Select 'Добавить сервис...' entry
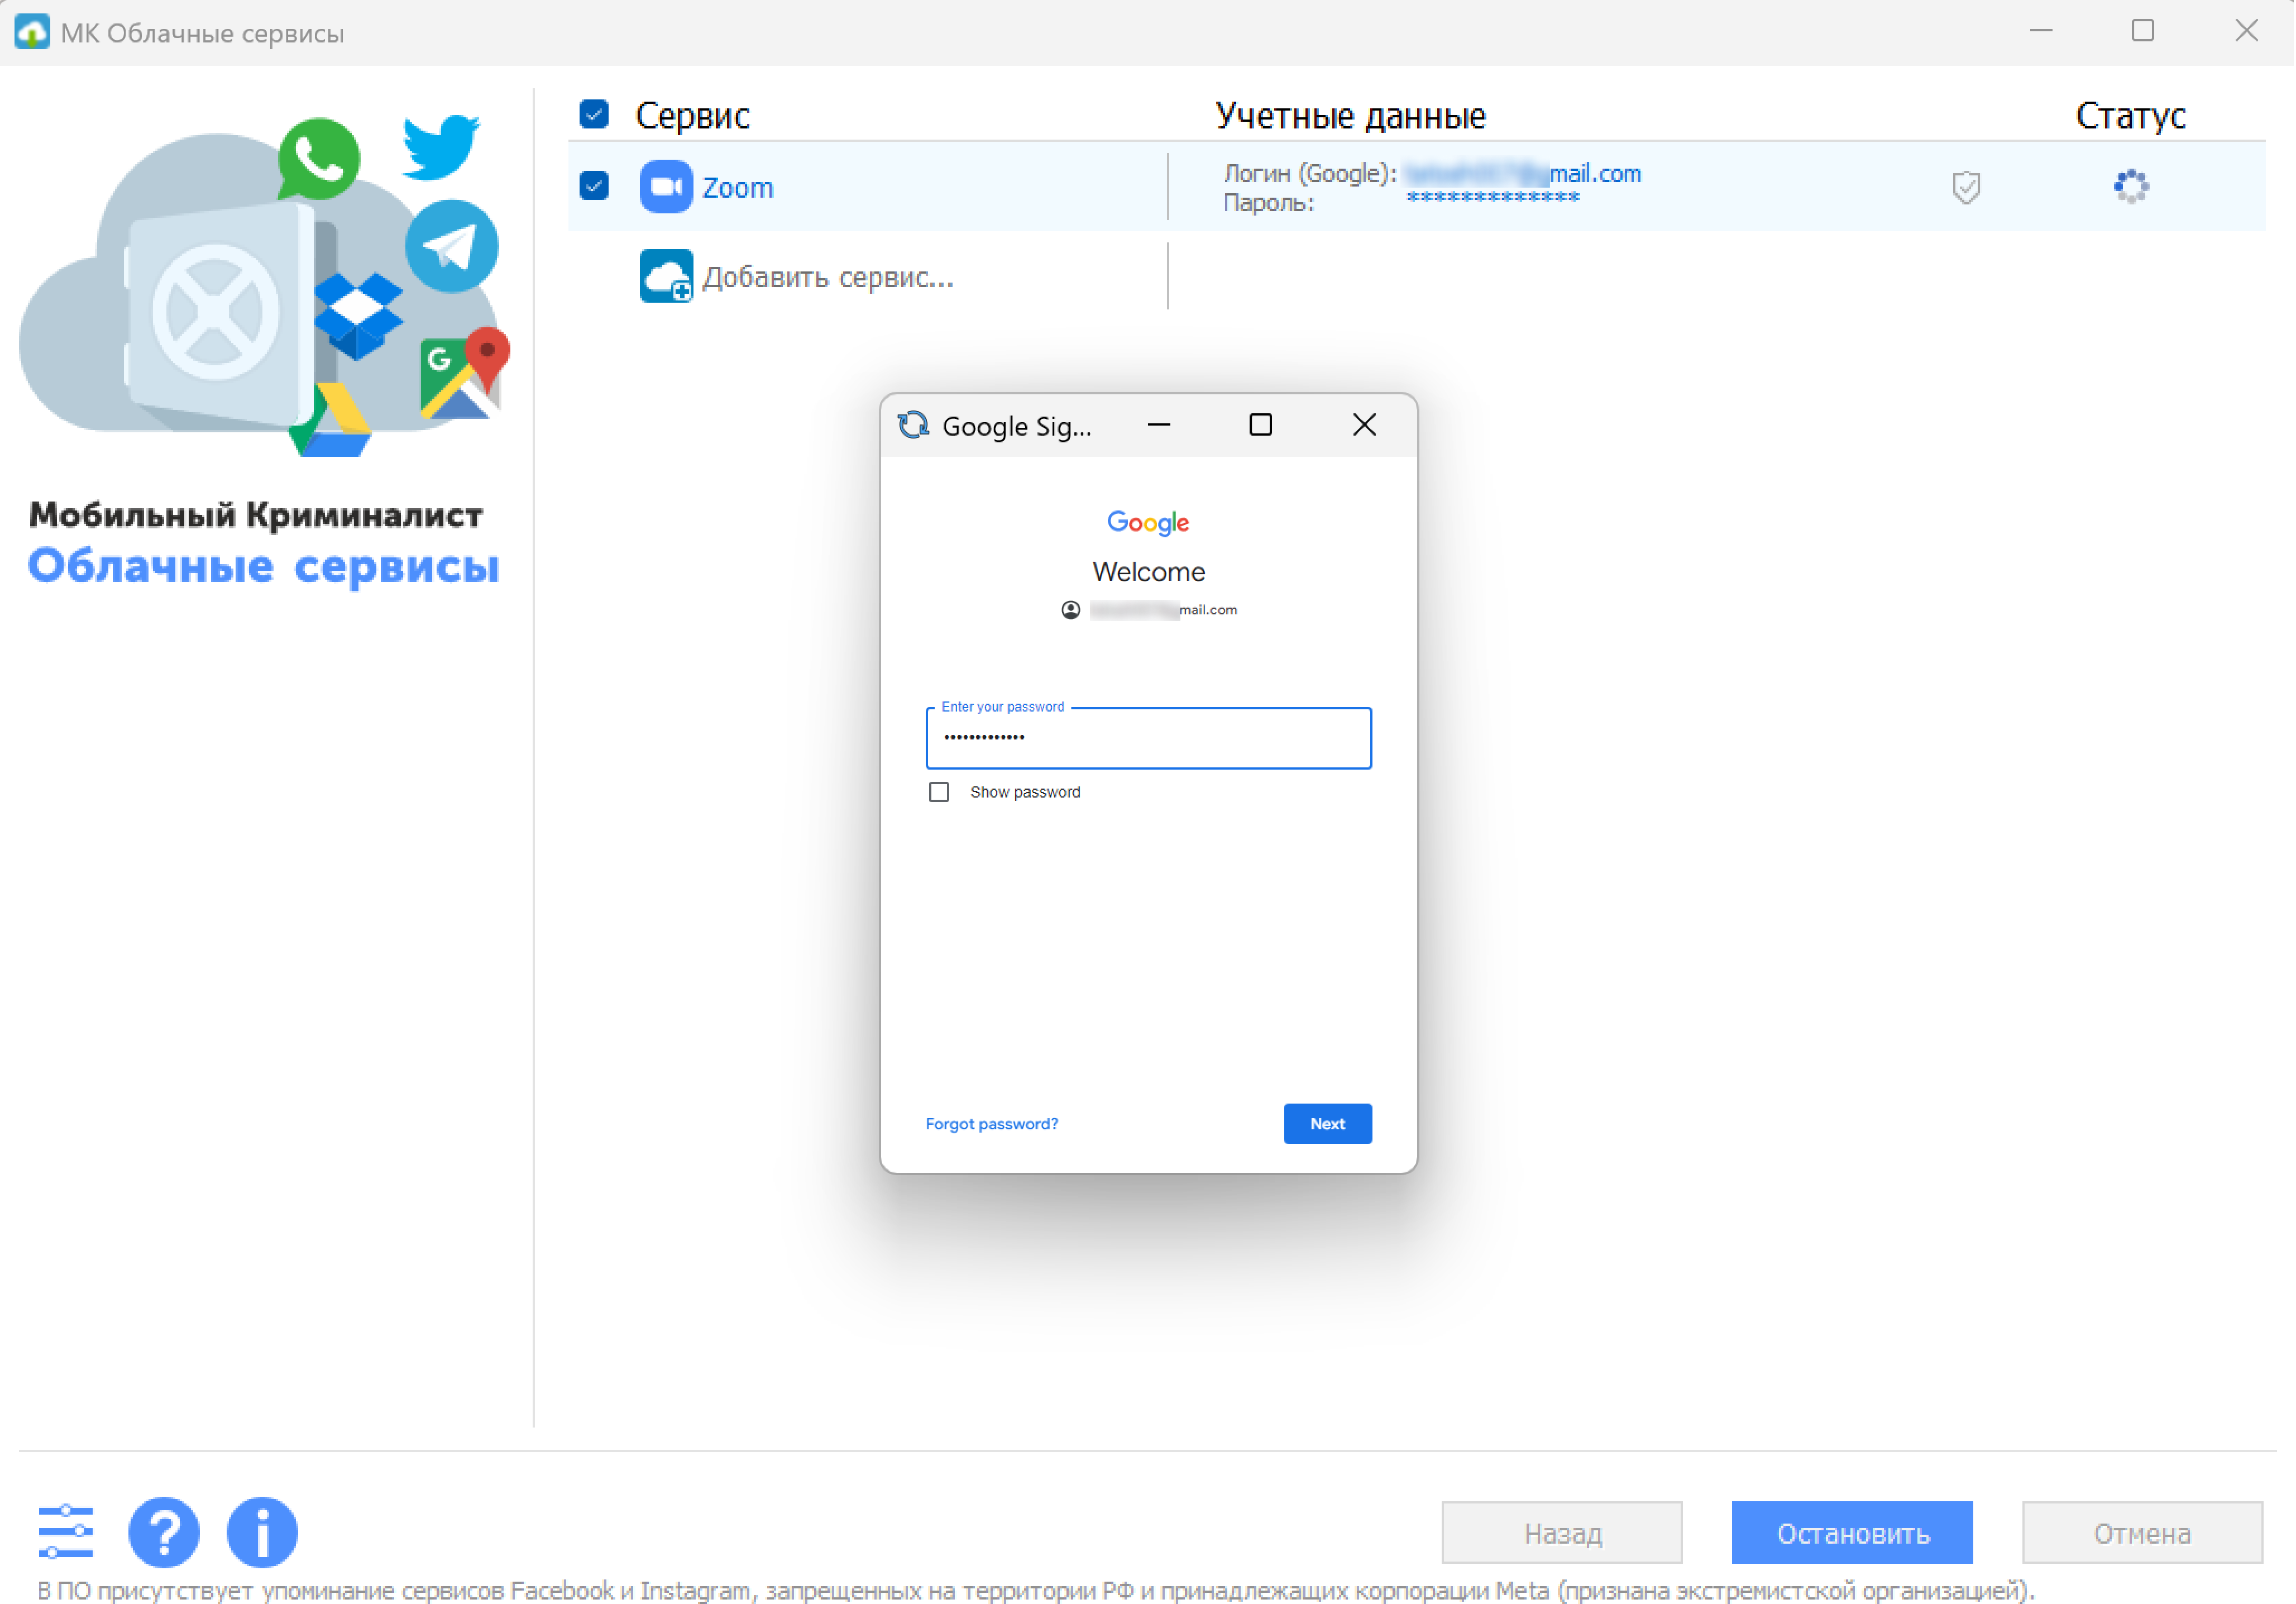 [x=828, y=277]
